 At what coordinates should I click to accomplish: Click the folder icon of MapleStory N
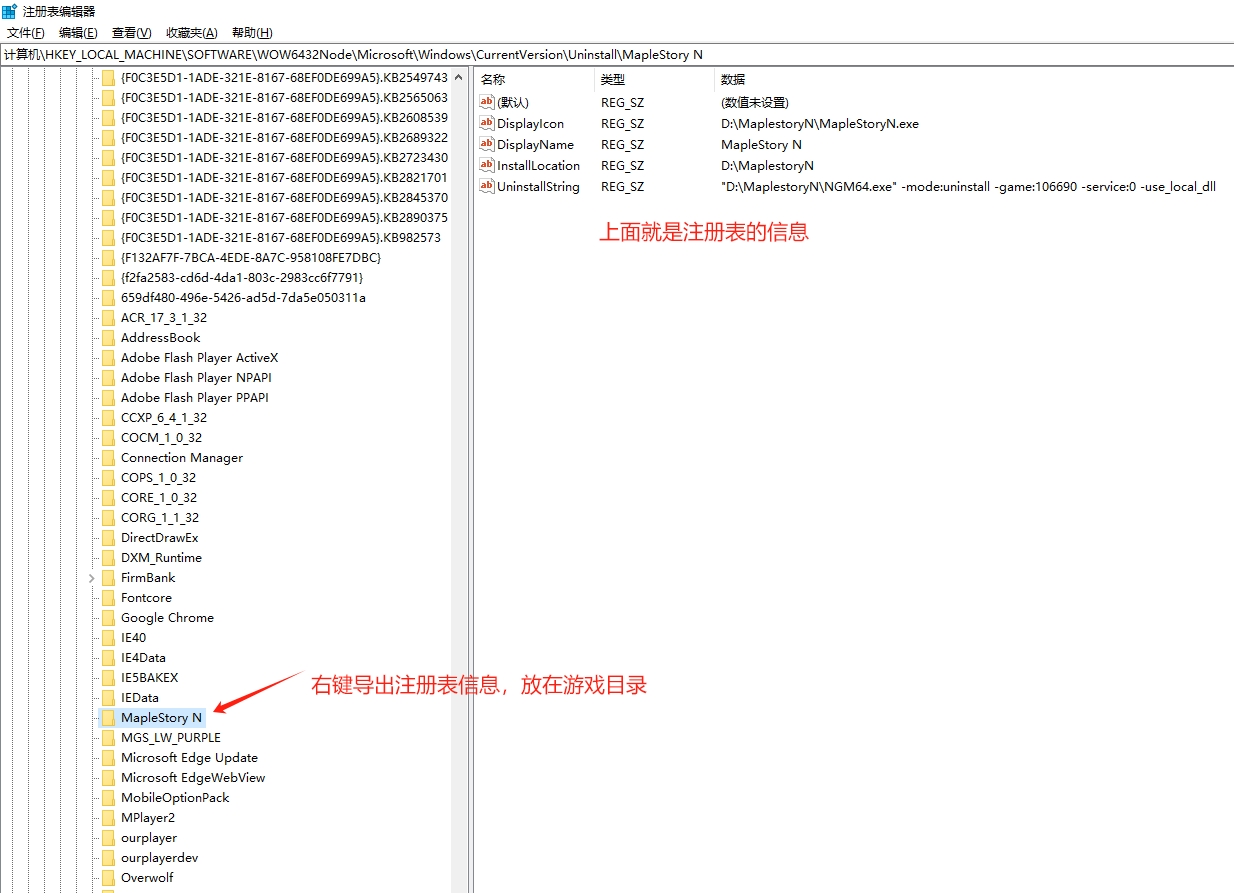(x=108, y=718)
